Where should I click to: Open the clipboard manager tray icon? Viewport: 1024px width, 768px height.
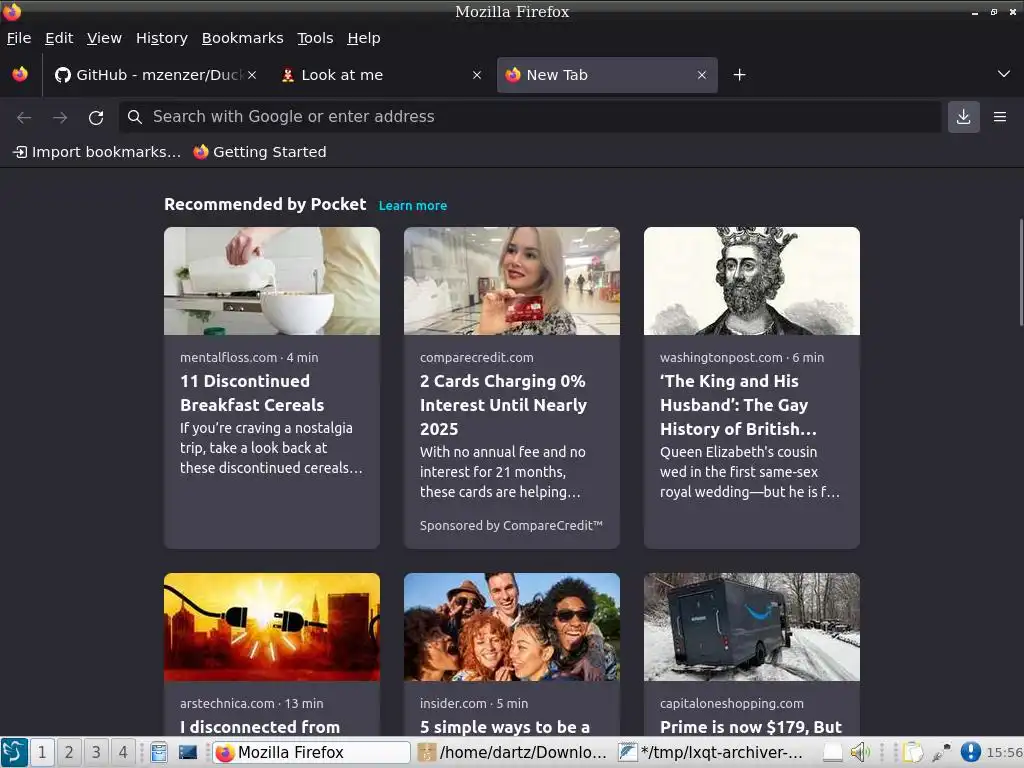pos(914,752)
